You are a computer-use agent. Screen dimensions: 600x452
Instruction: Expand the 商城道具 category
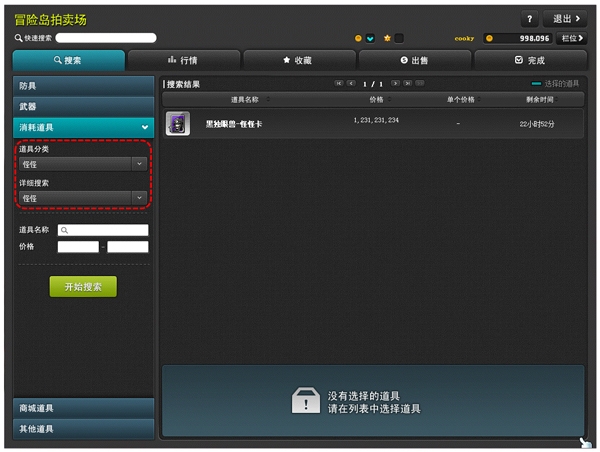[x=83, y=408]
